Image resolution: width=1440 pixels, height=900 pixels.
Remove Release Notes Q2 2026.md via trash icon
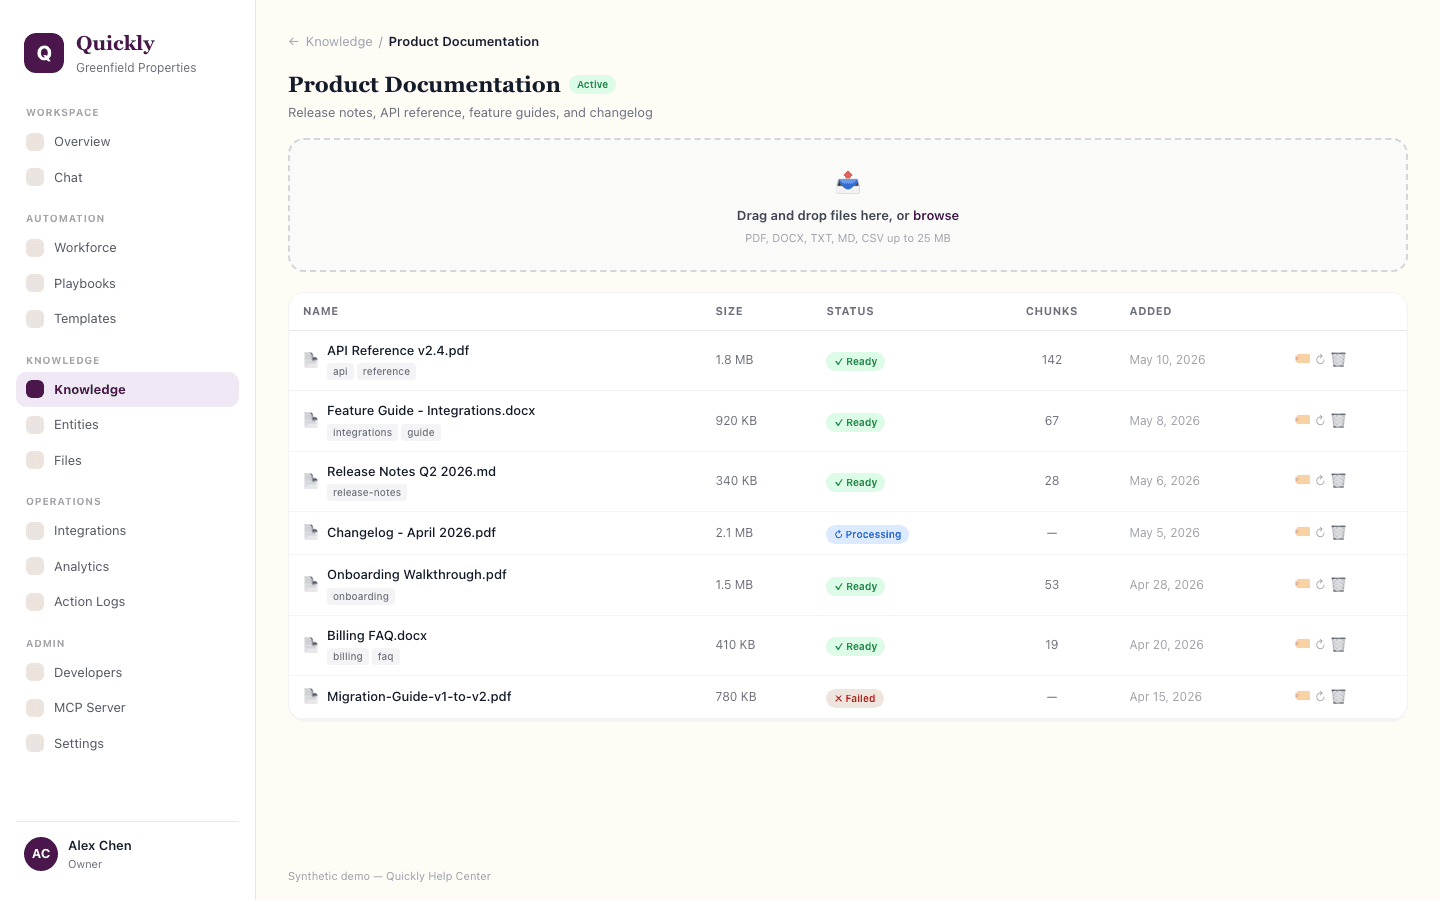point(1339,480)
